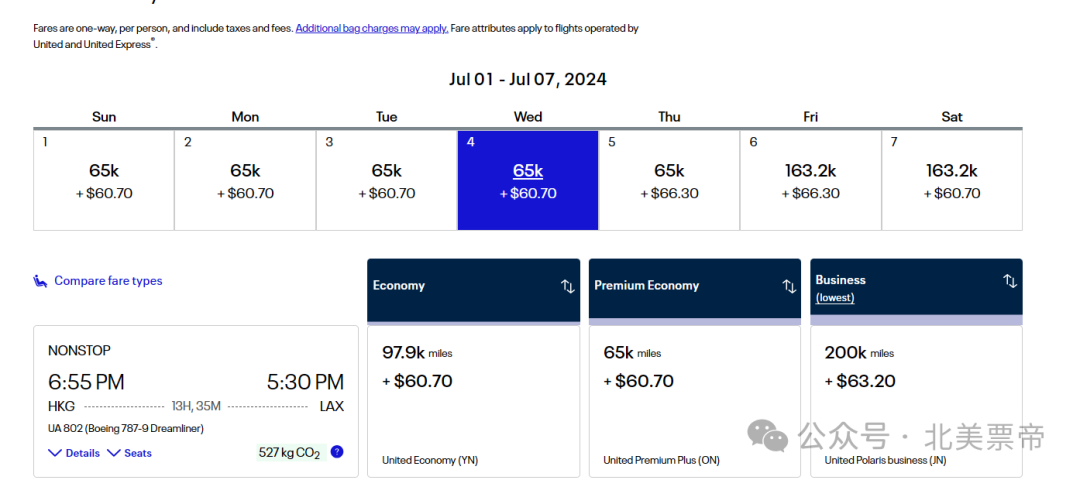Select highlighted Wednesday July 4 65k fare
The image size is (1080, 480).
(x=528, y=180)
